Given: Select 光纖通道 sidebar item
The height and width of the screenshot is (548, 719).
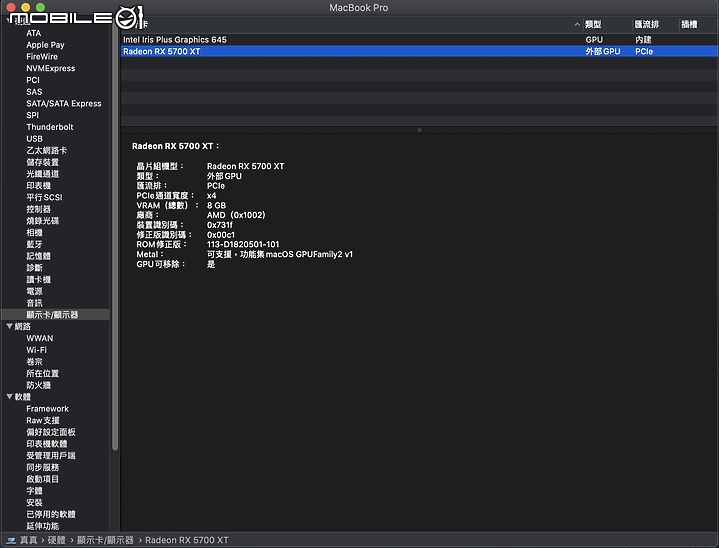Looking at the screenshot, I should (x=43, y=174).
